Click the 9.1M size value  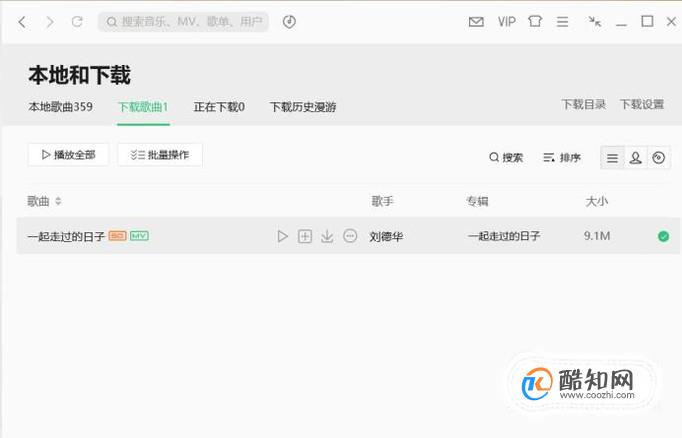coord(597,236)
